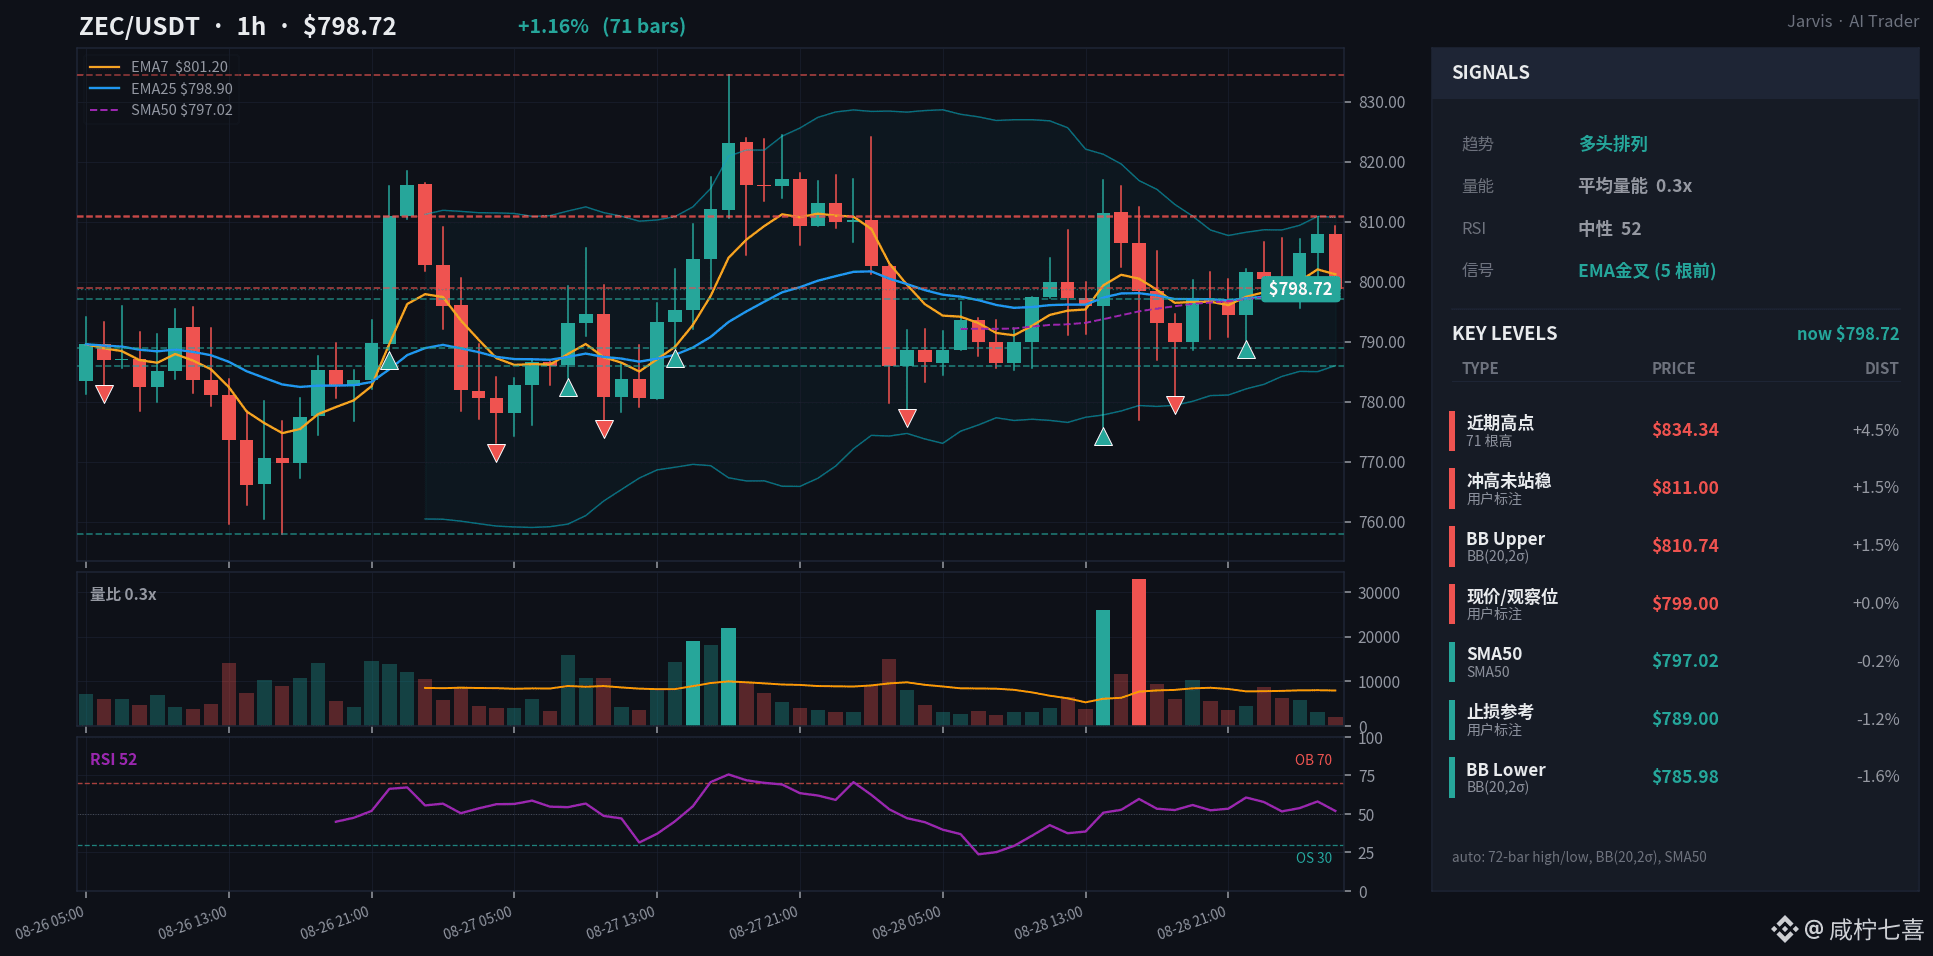
Task: Click the SIGNALS panel header
Action: point(1675,73)
